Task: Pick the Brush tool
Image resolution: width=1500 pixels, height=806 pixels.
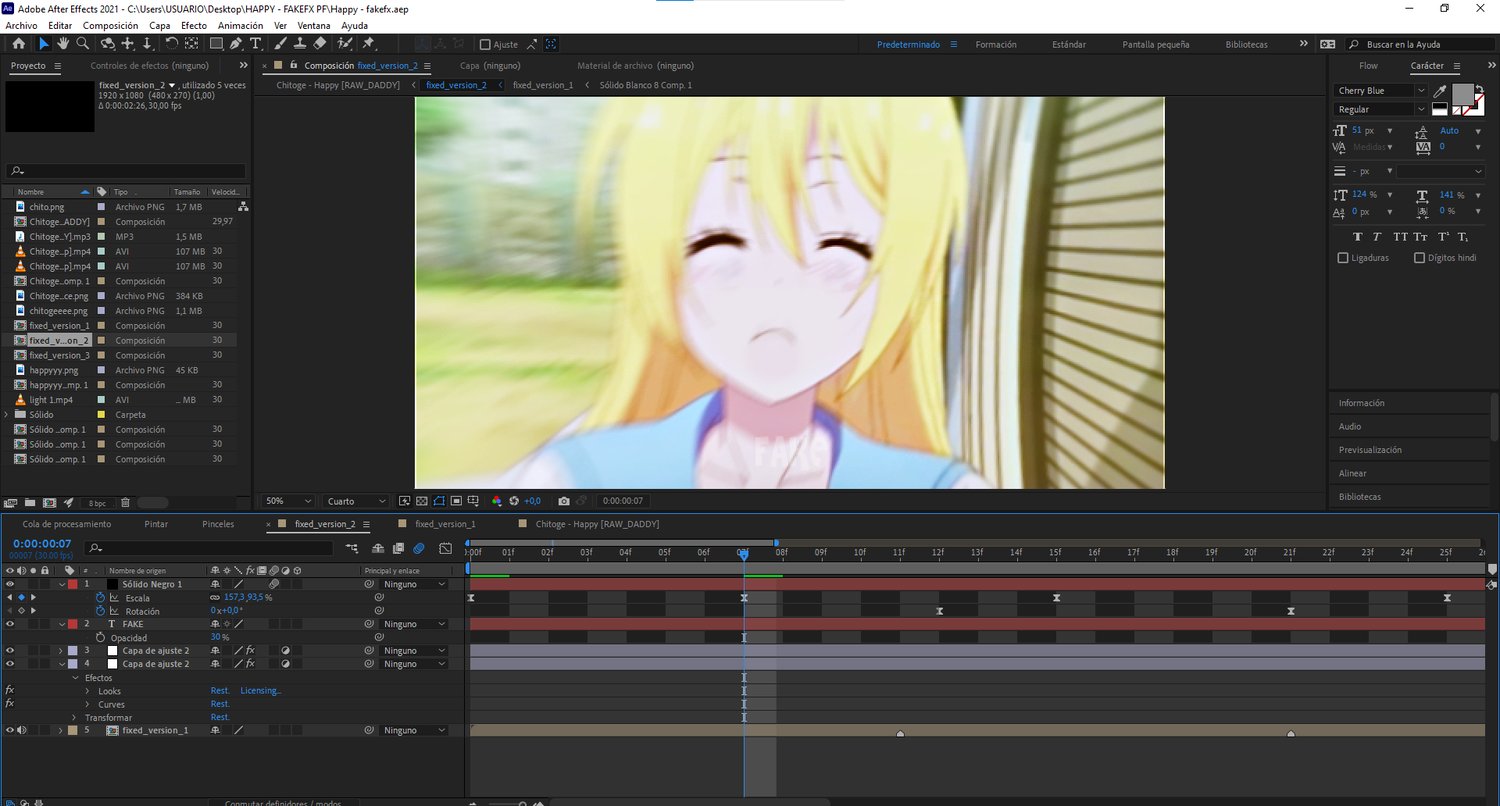Action: tap(281, 44)
